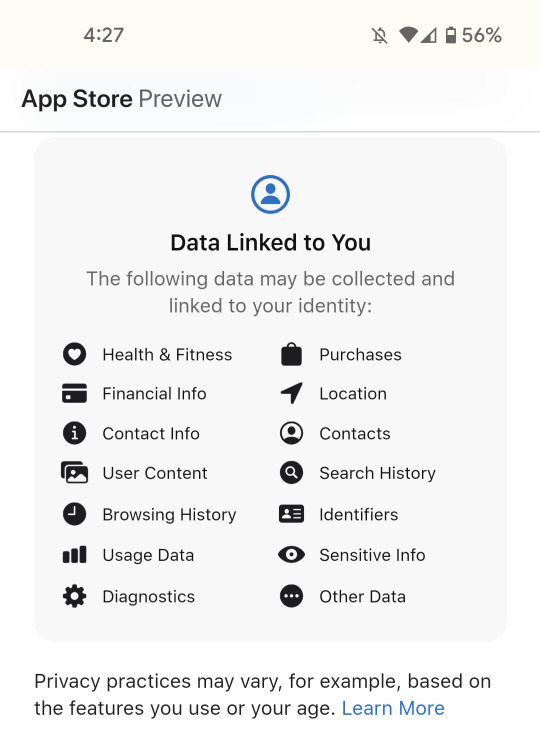Click the blue profile icon above heading
The image size is (540, 749).
point(270,194)
